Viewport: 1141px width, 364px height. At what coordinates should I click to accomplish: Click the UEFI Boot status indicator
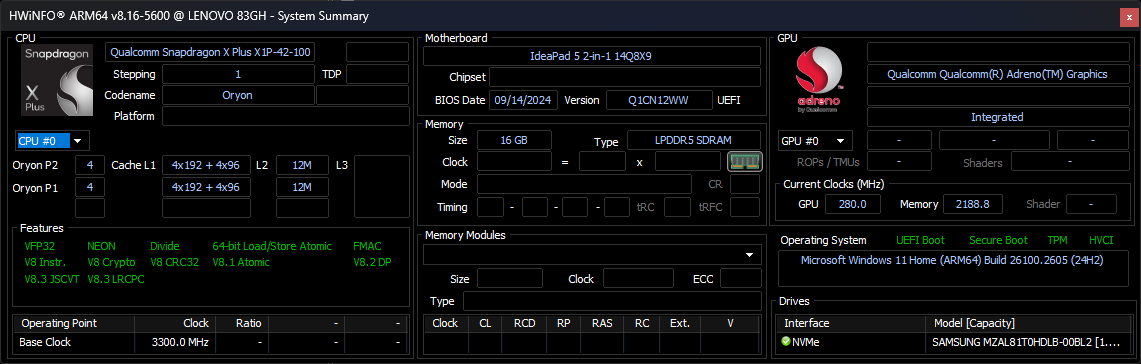(921, 240)
